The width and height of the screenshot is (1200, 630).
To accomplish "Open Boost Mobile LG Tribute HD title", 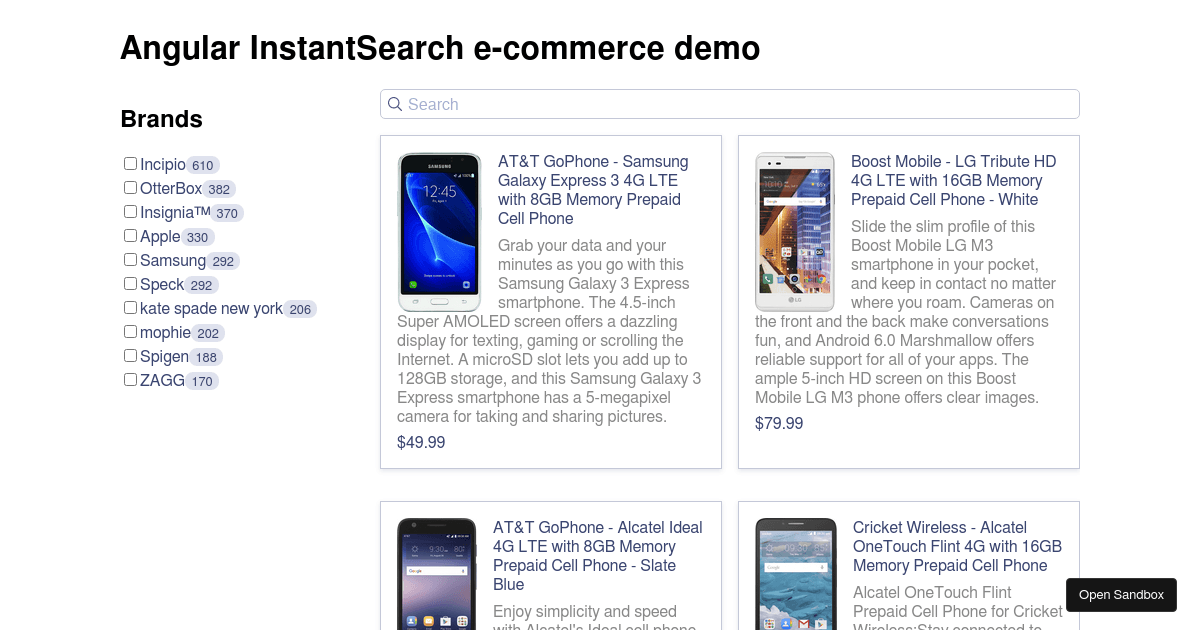I will point(953,180).
